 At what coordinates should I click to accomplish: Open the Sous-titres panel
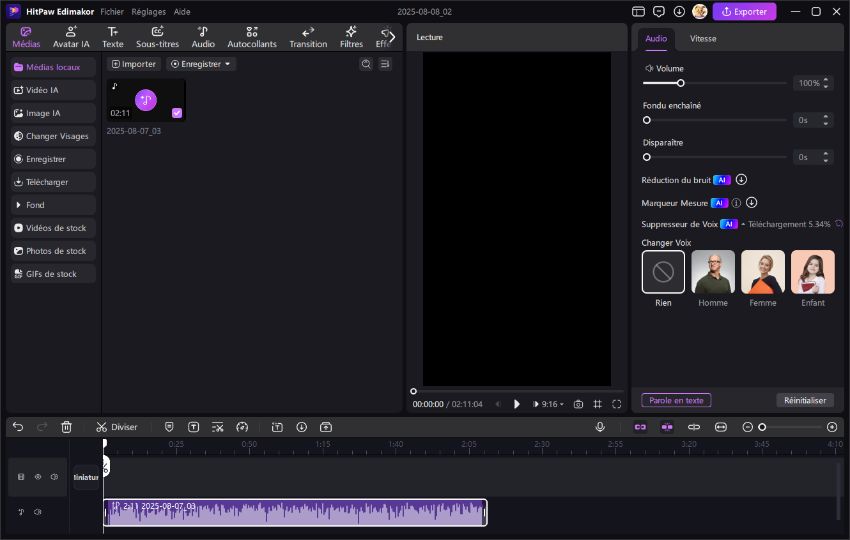[157, 37]
